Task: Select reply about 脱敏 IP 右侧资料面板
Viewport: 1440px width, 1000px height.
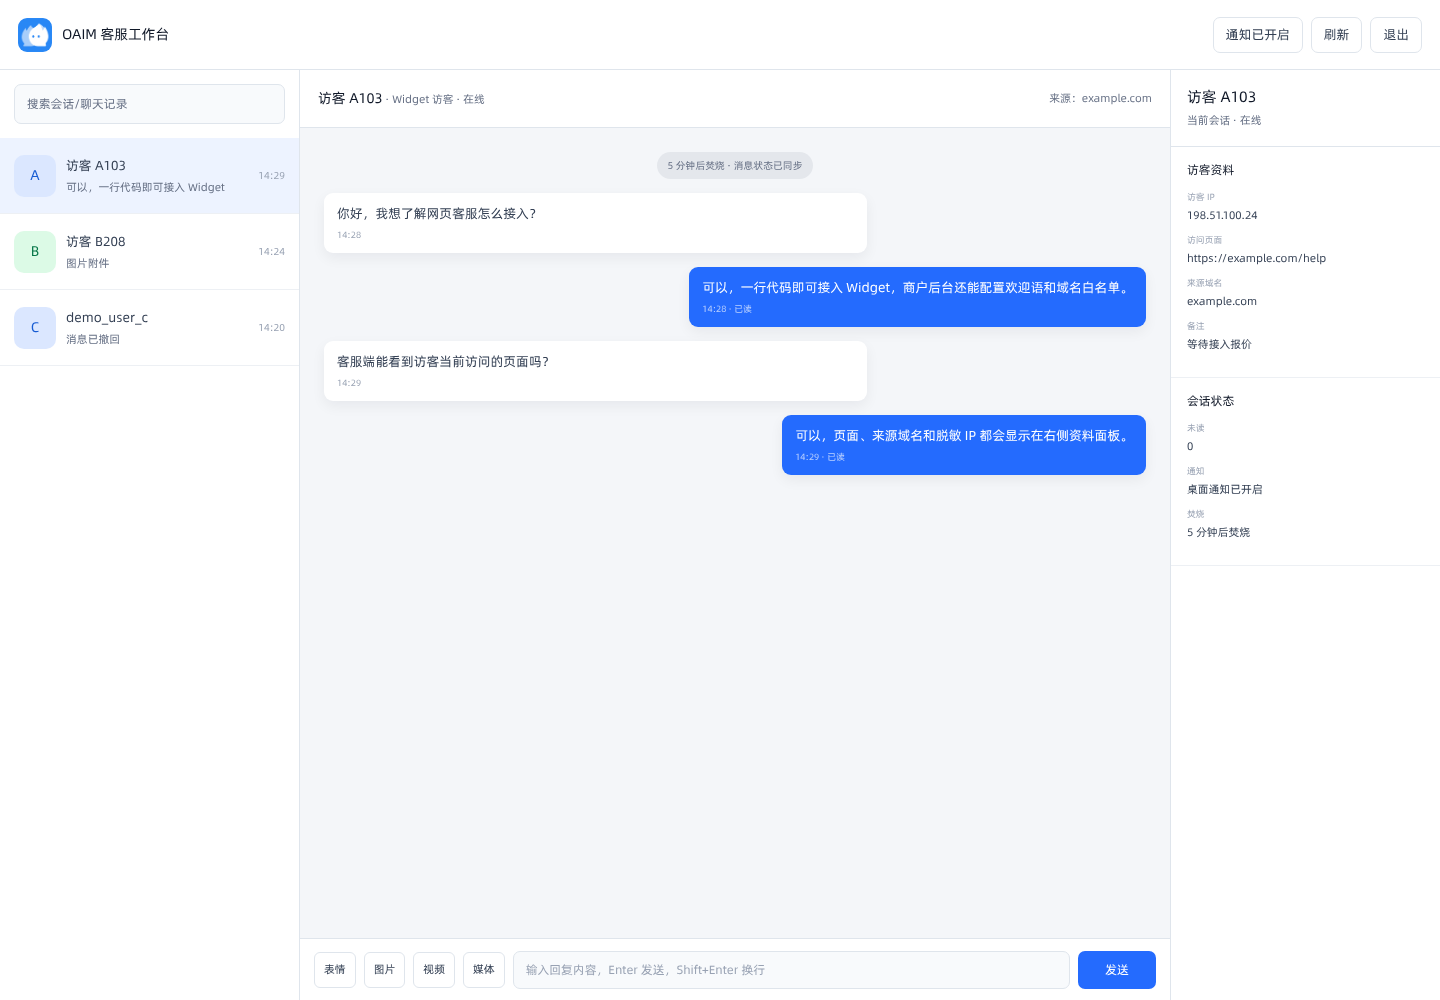Action: [x=964, y=445]
